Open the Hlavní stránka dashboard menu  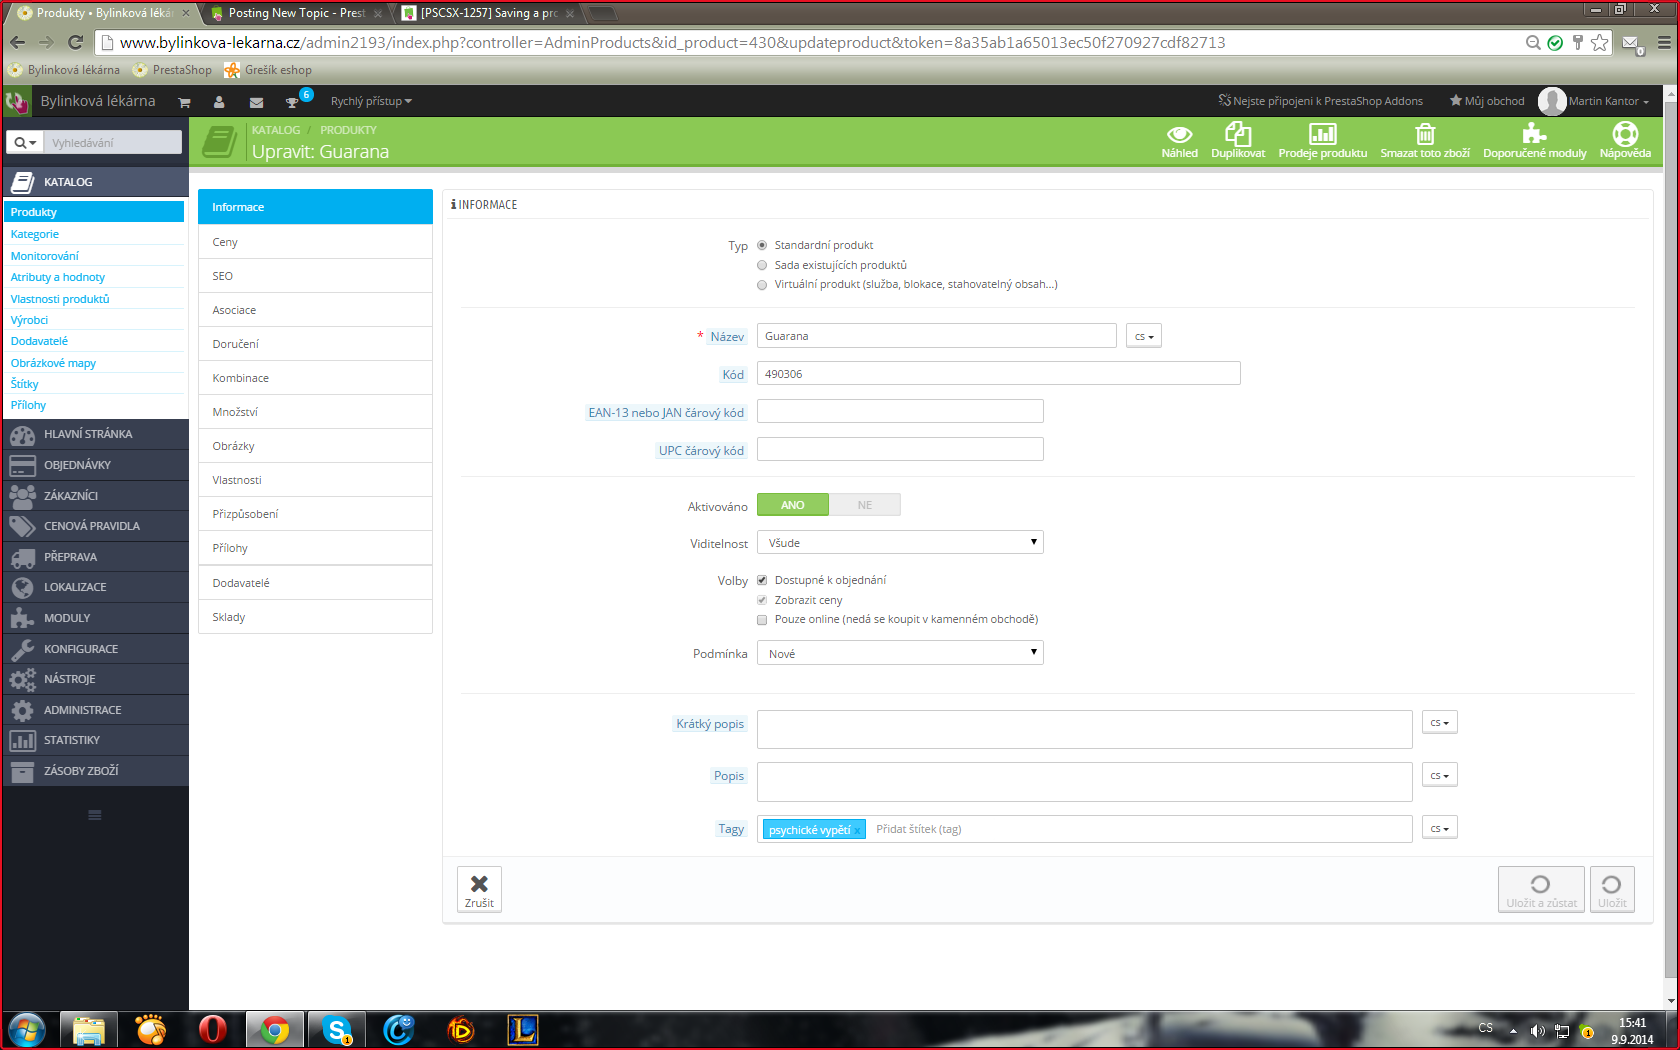click(x=95, y=434)
